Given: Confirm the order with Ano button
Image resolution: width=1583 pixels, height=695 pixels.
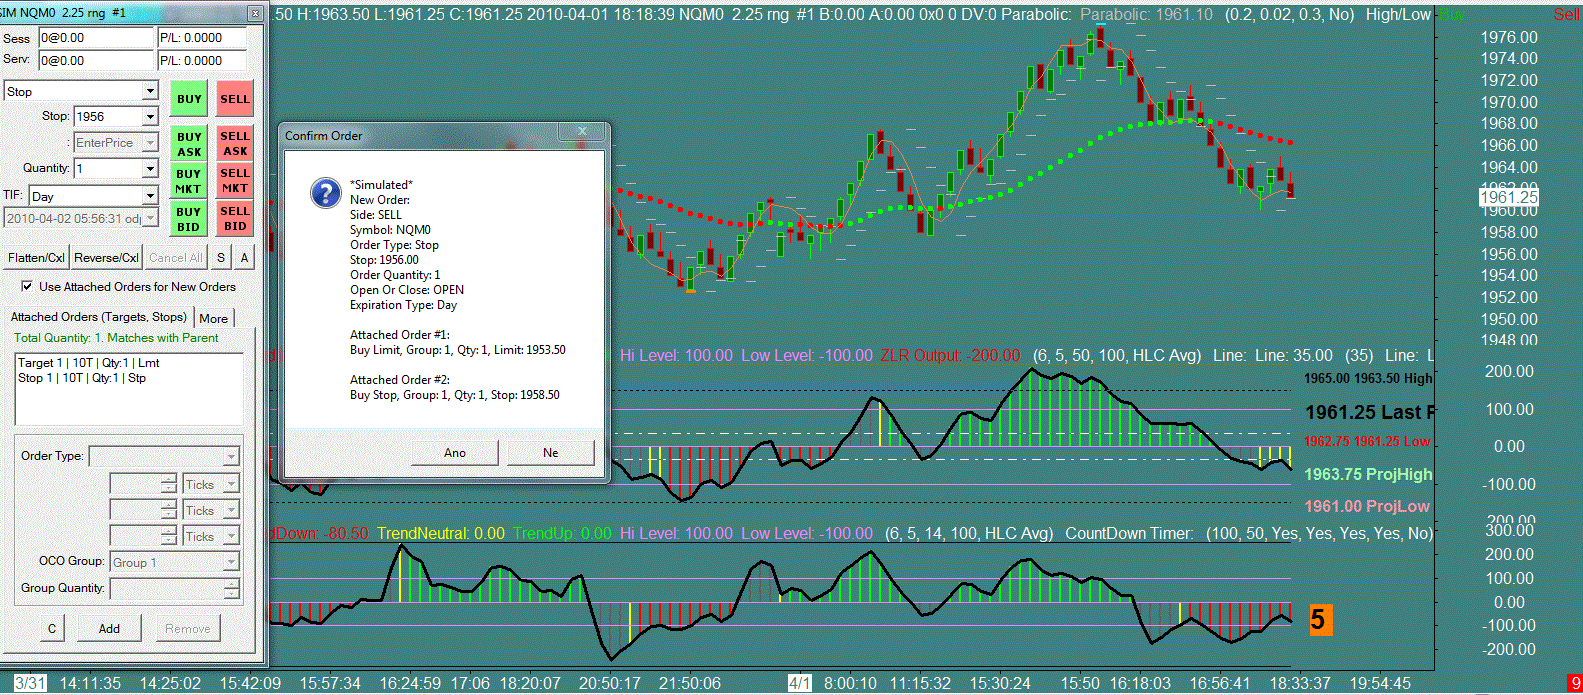Looking at the screenshot, I should click(x=455, y=453).
